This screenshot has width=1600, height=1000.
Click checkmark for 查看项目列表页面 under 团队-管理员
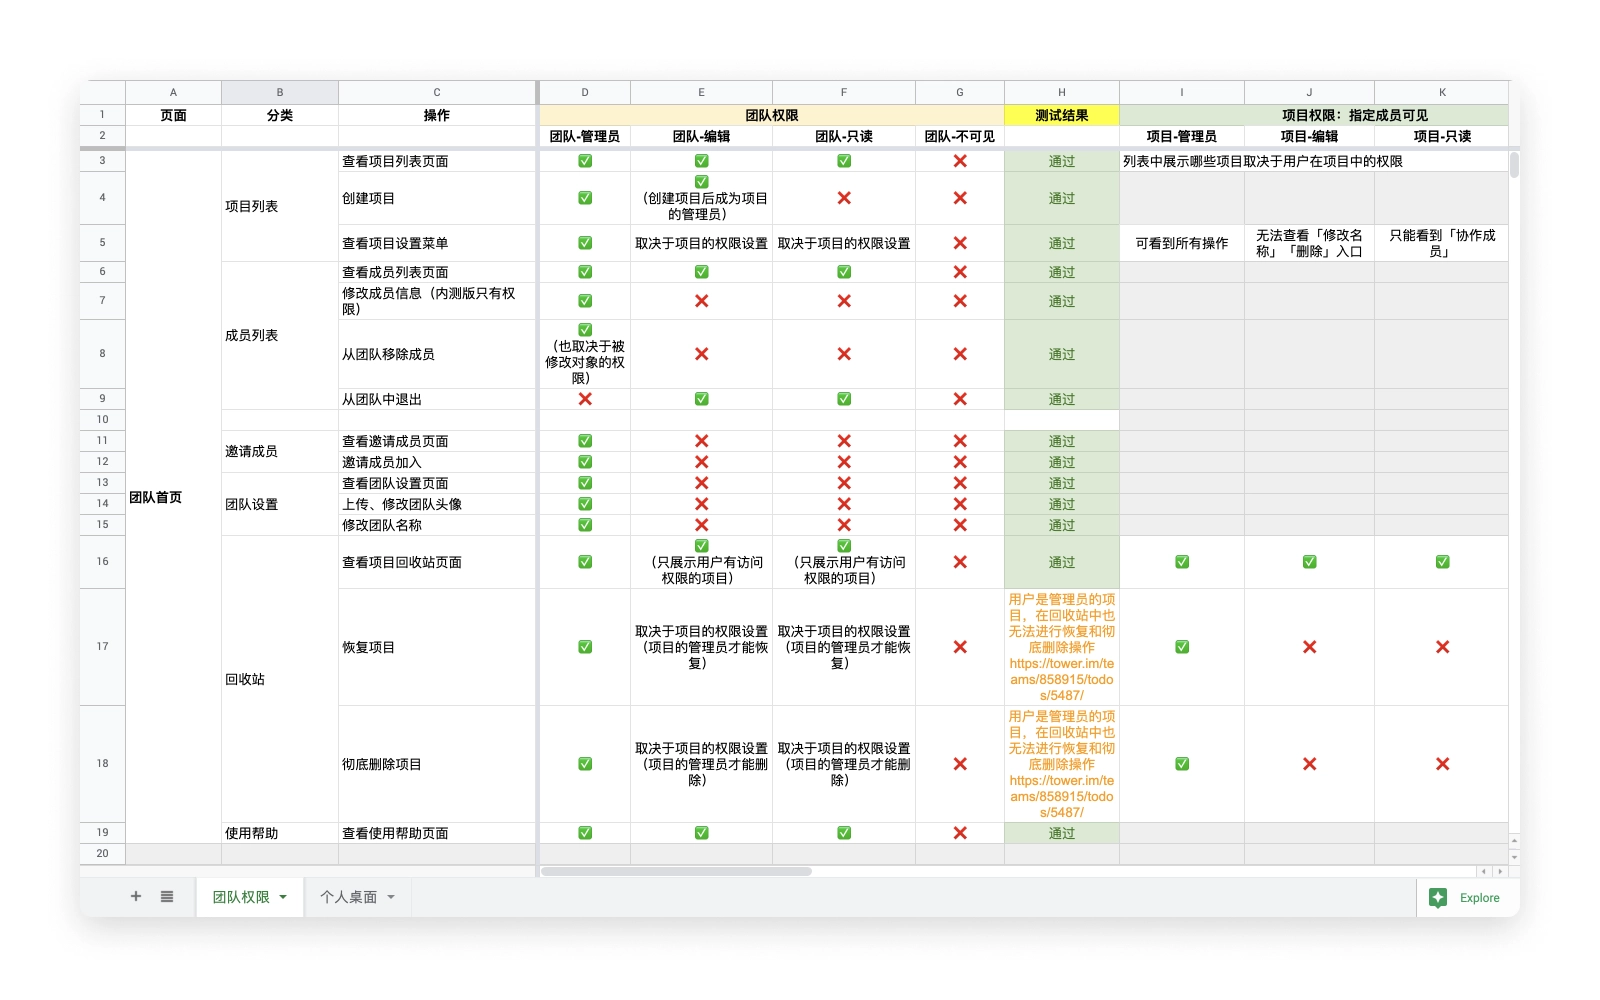(x=585, y=161)
